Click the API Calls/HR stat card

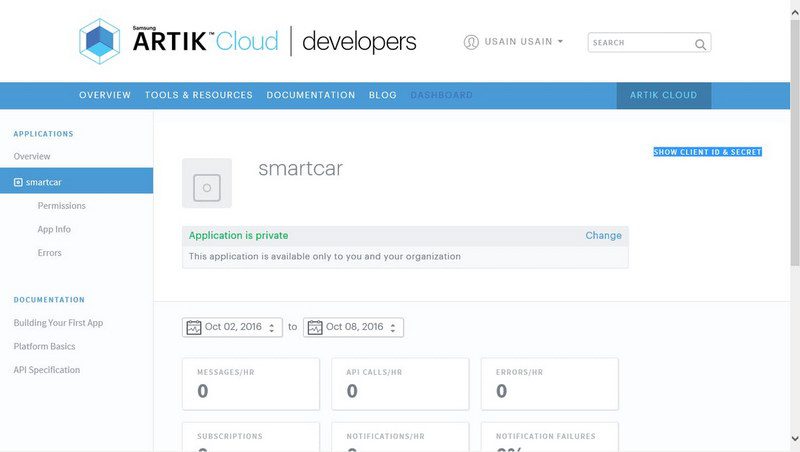click(400, 384)
